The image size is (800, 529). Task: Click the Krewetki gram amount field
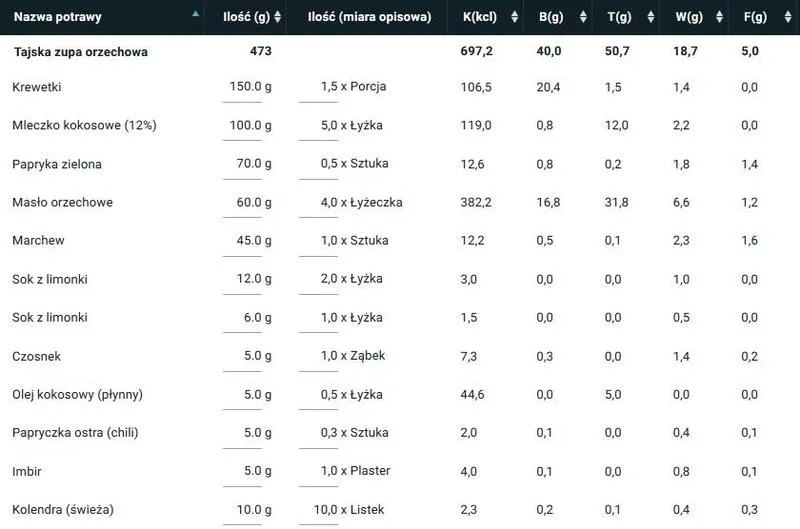click(243, 87)
